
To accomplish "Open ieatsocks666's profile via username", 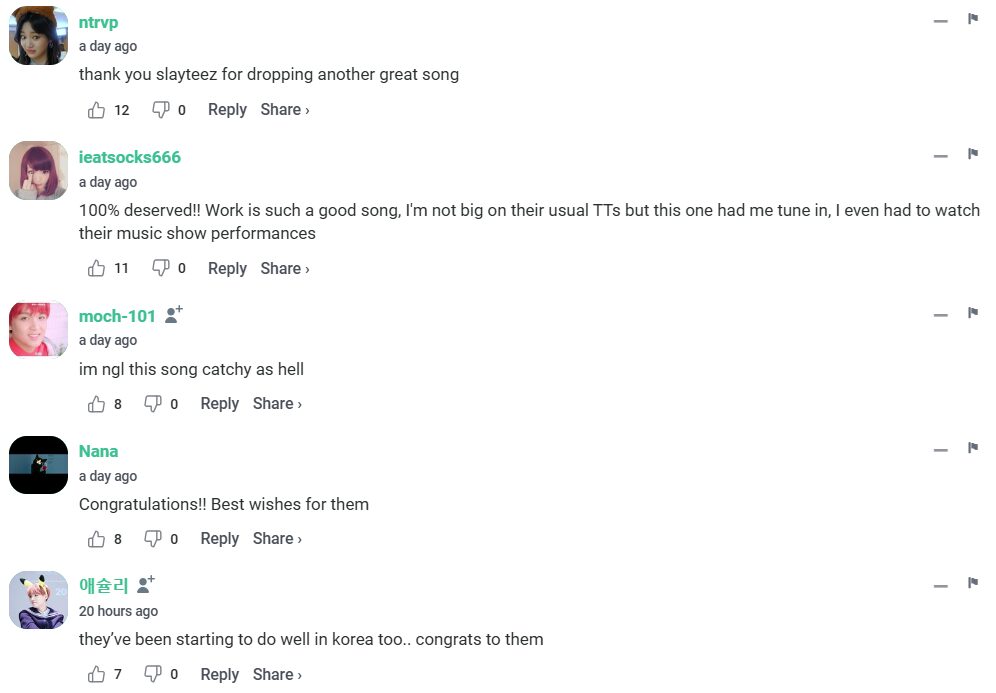I will (x=130, y=157).
